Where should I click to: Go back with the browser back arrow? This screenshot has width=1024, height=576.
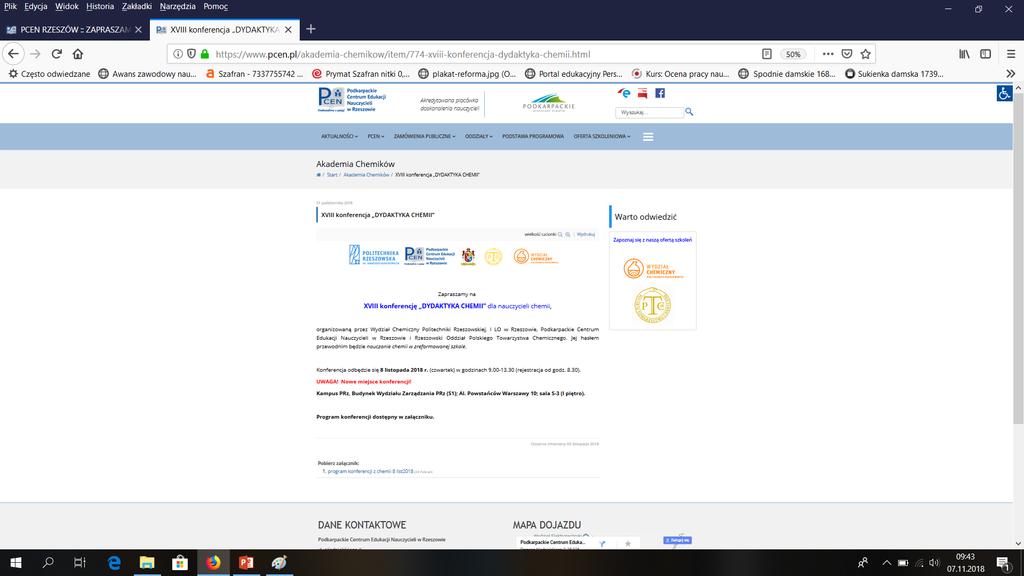pos(14,54)
